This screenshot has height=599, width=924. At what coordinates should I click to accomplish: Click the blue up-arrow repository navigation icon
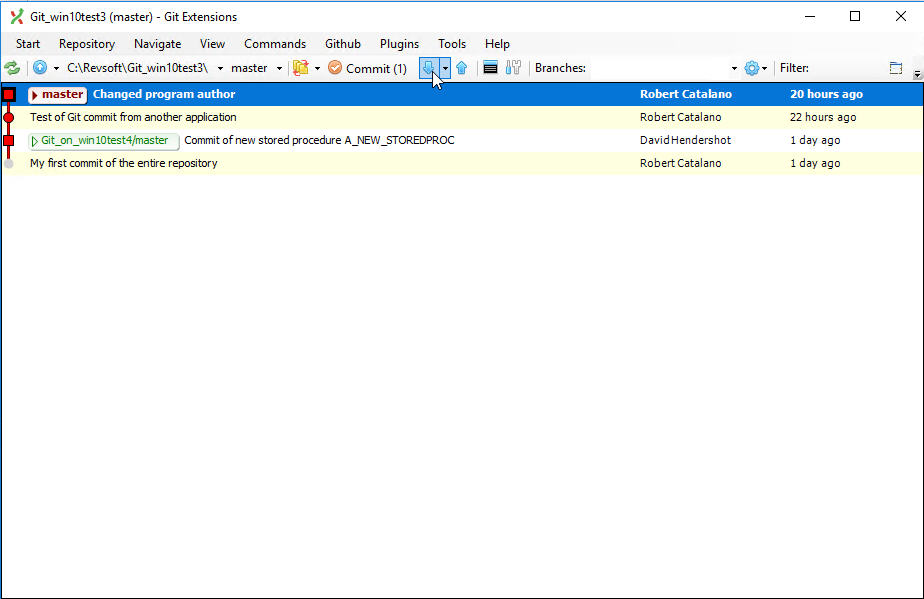click(40, 68)
